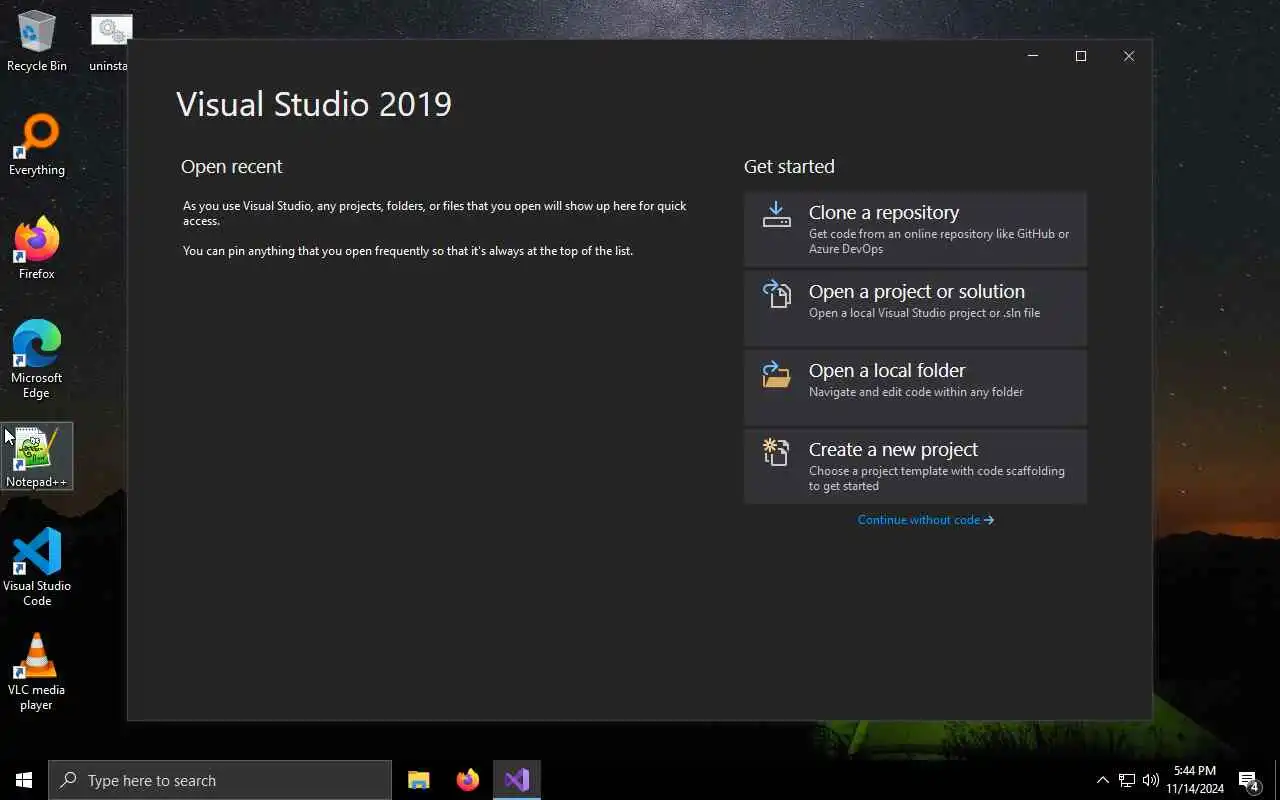Click the Visual Studio 2019 title text
The height and width of the screenshot is (800, 1280).
314,104
